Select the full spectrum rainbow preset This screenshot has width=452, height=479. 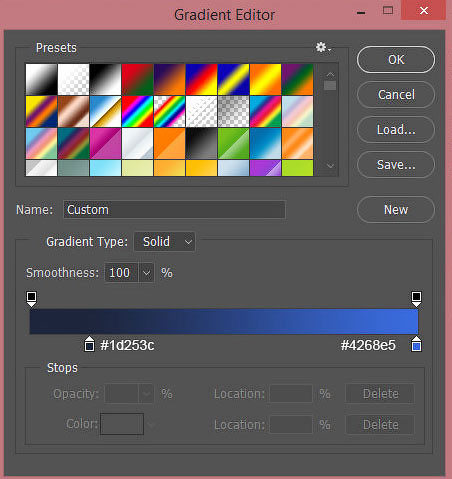137,111
